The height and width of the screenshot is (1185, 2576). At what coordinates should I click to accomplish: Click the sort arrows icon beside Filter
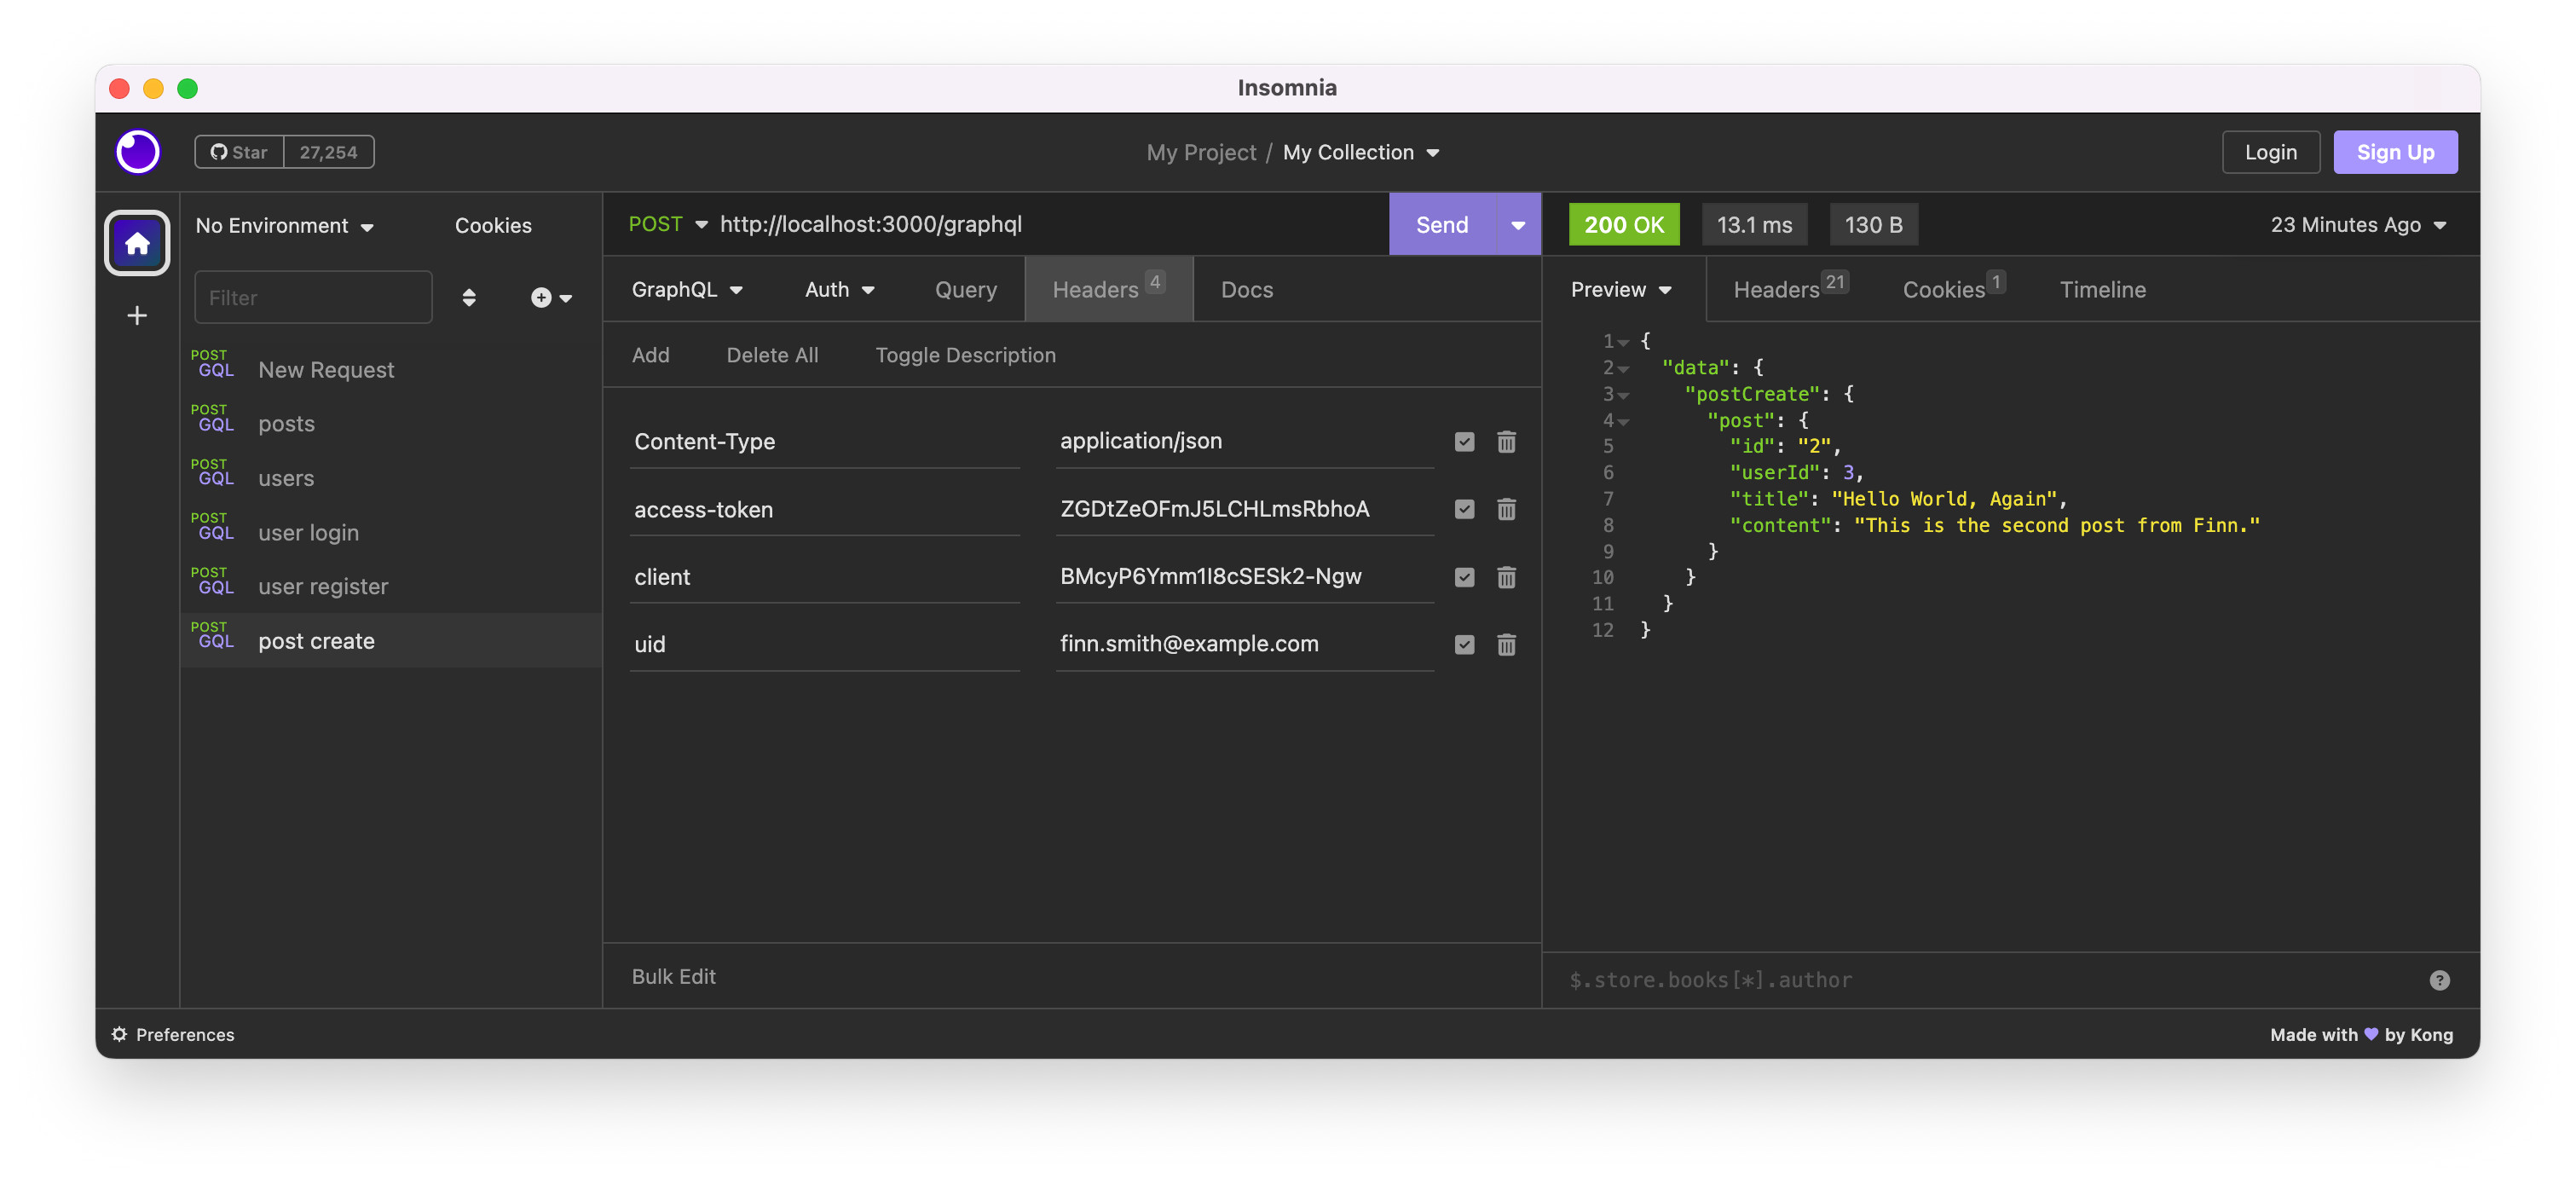(469, 297)
